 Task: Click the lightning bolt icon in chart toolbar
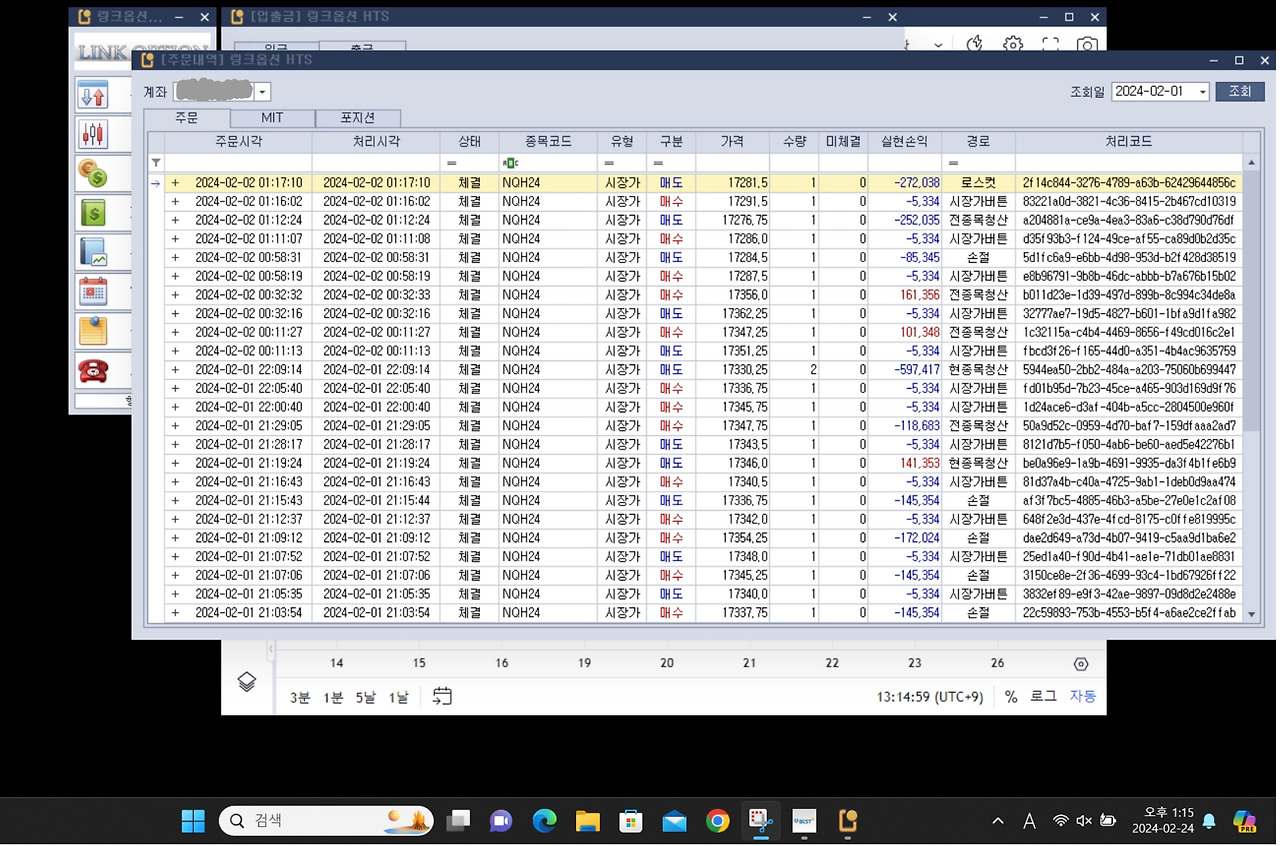tap(976, 44)
